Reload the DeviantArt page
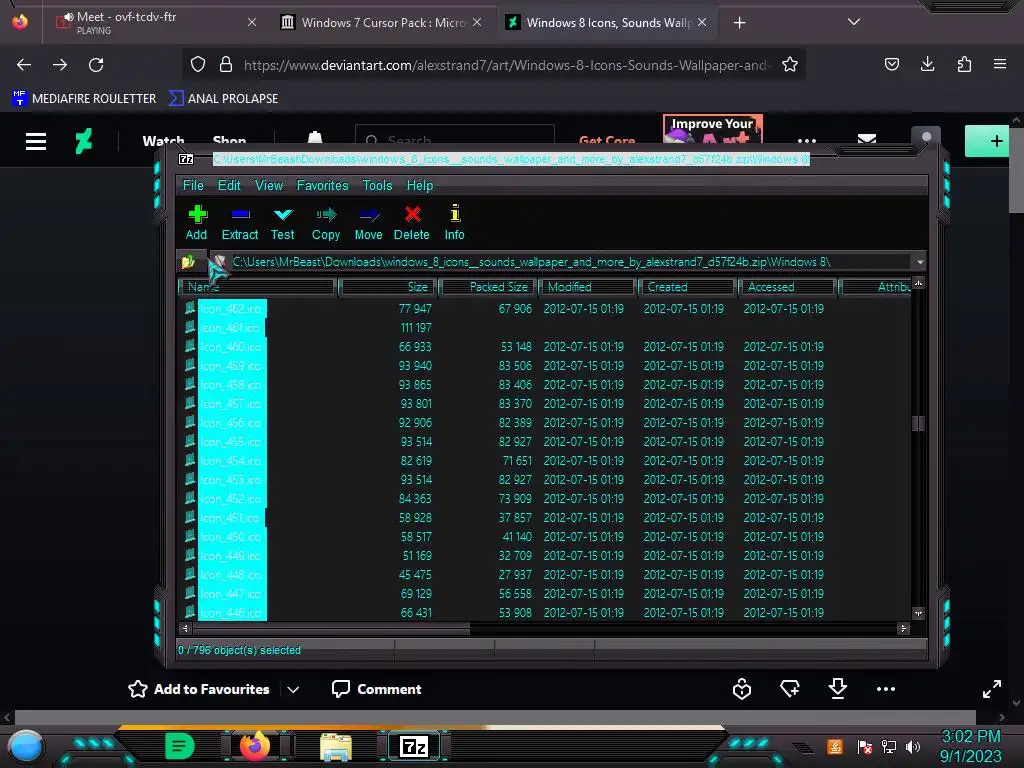 [x=96, y=65]
